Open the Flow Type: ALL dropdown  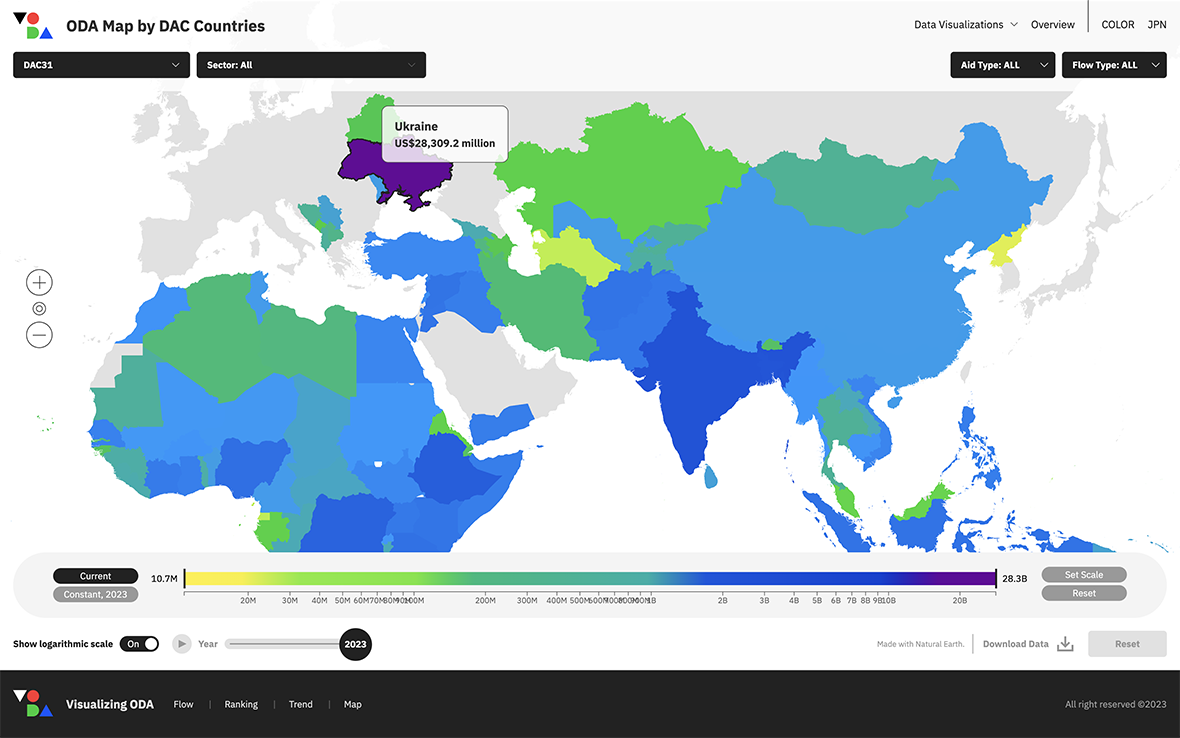[1113, 65]
